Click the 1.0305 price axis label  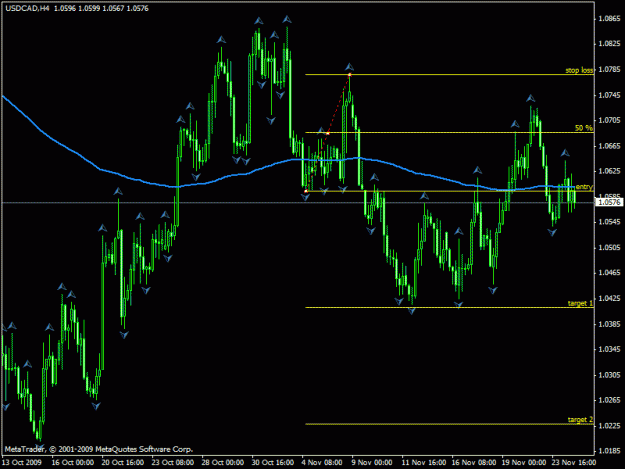coord(609,375)
